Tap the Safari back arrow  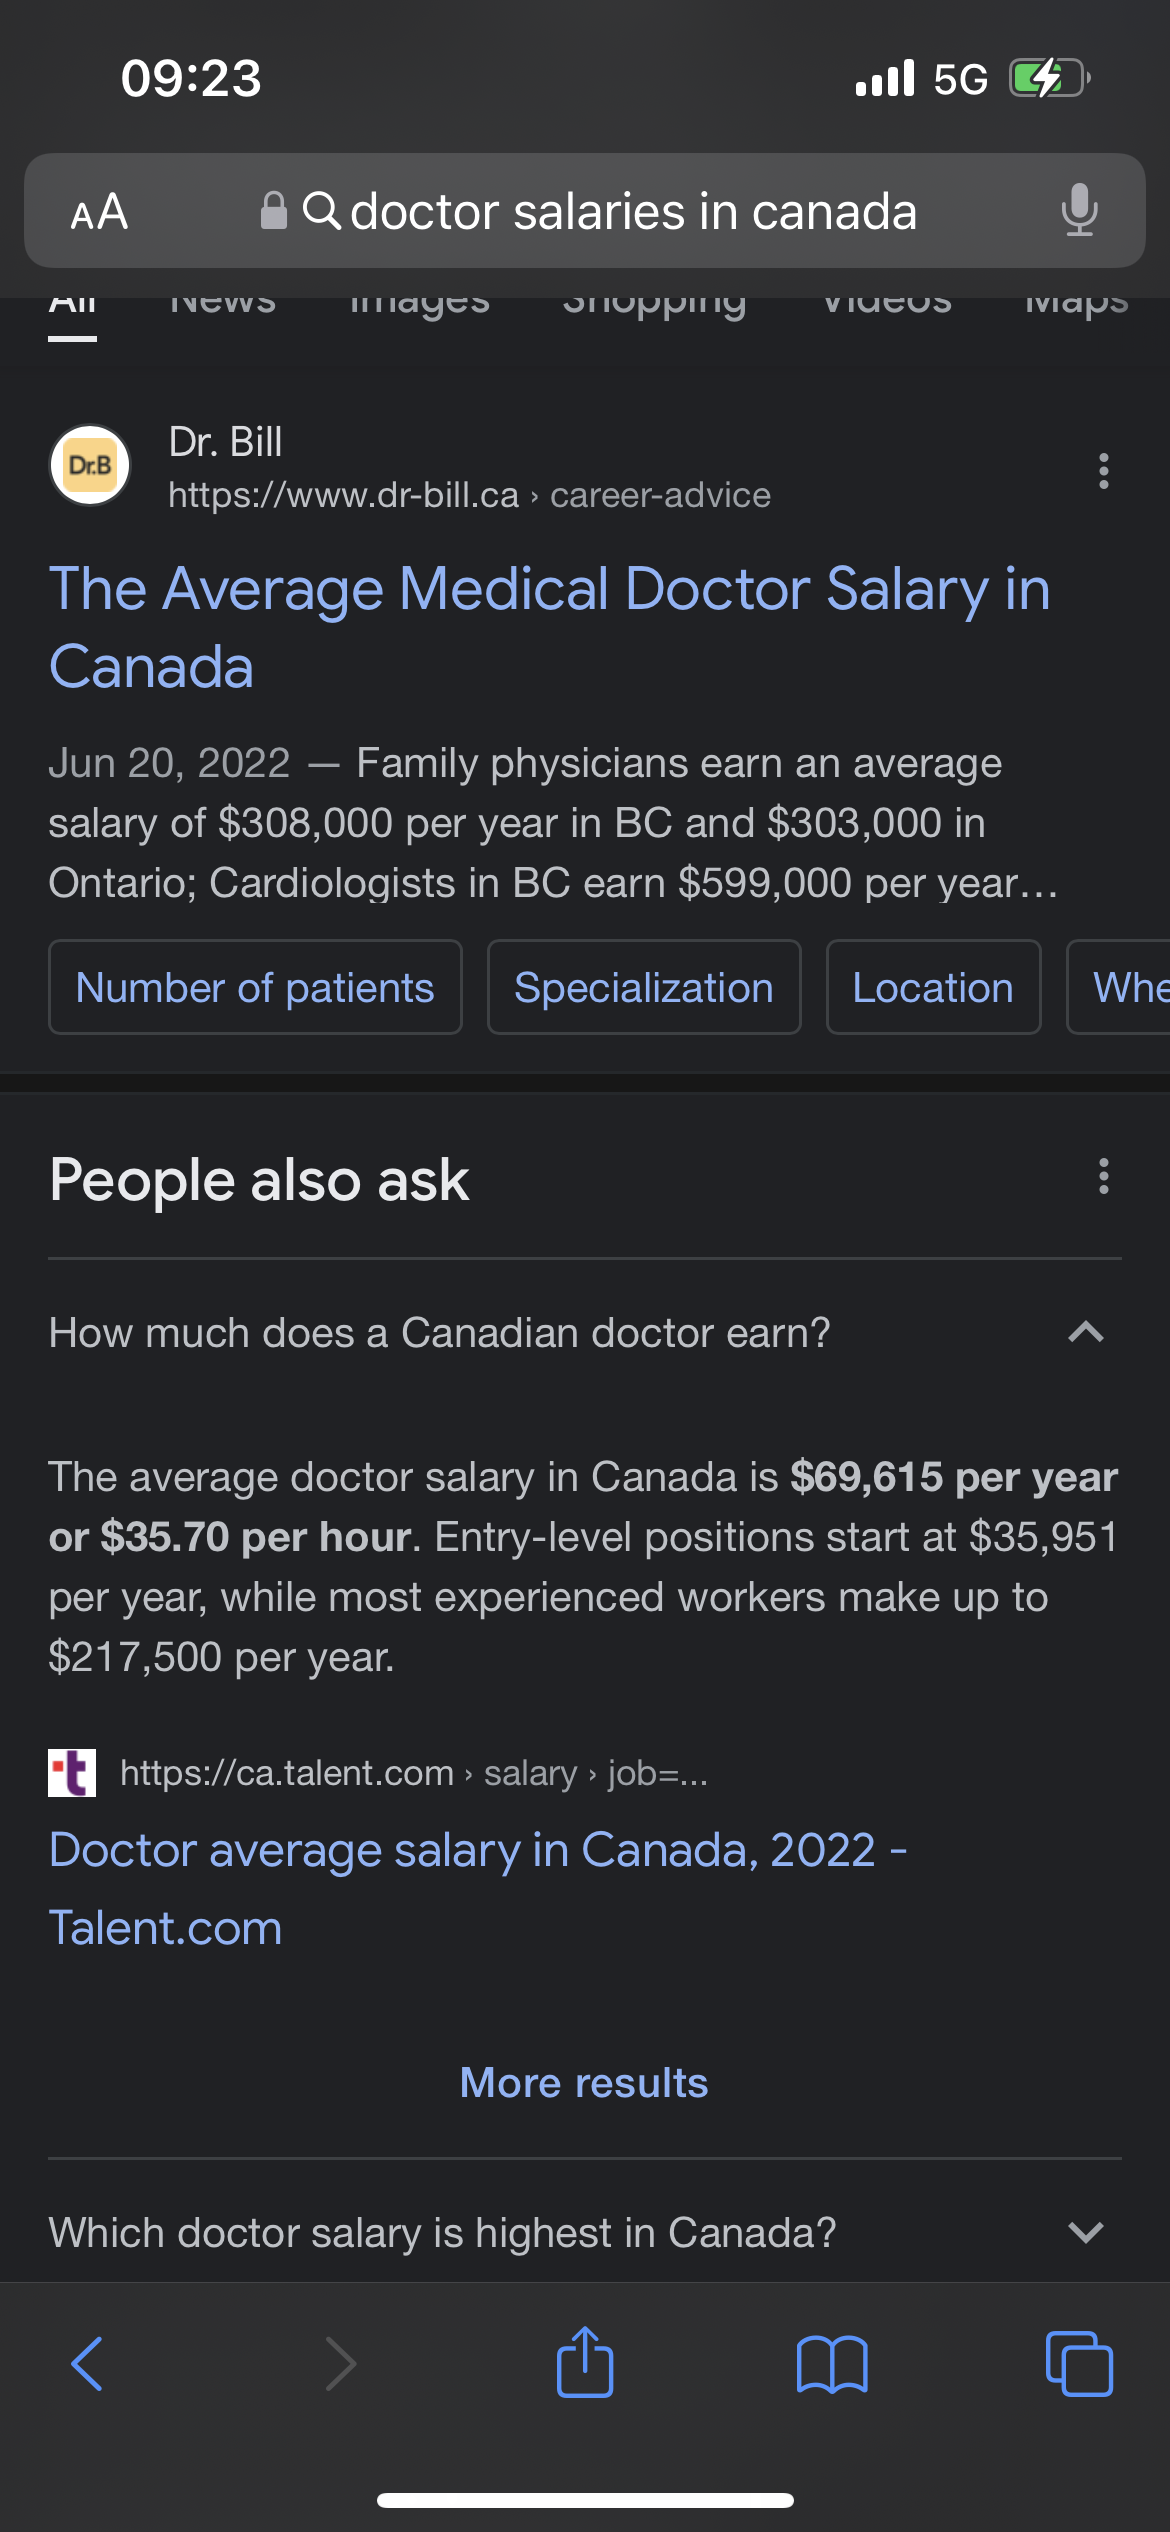87,2364
